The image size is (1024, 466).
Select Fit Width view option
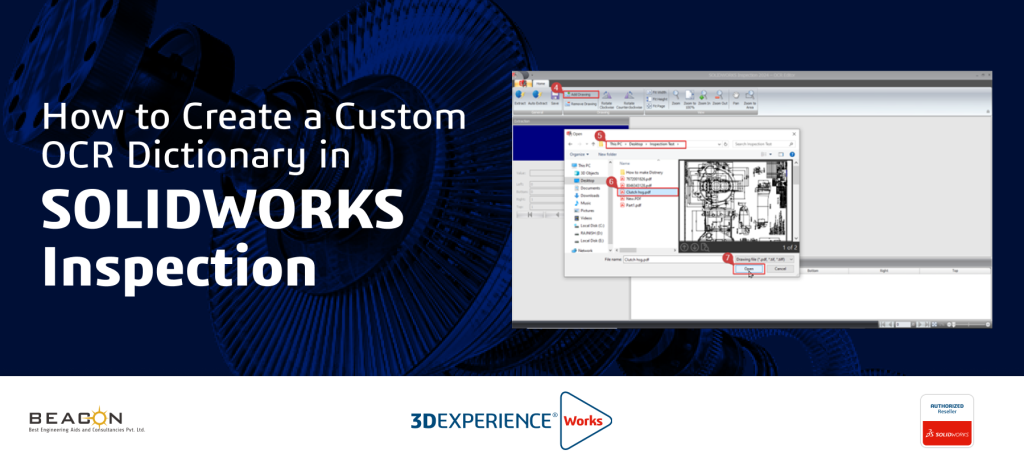click(657, 92)
